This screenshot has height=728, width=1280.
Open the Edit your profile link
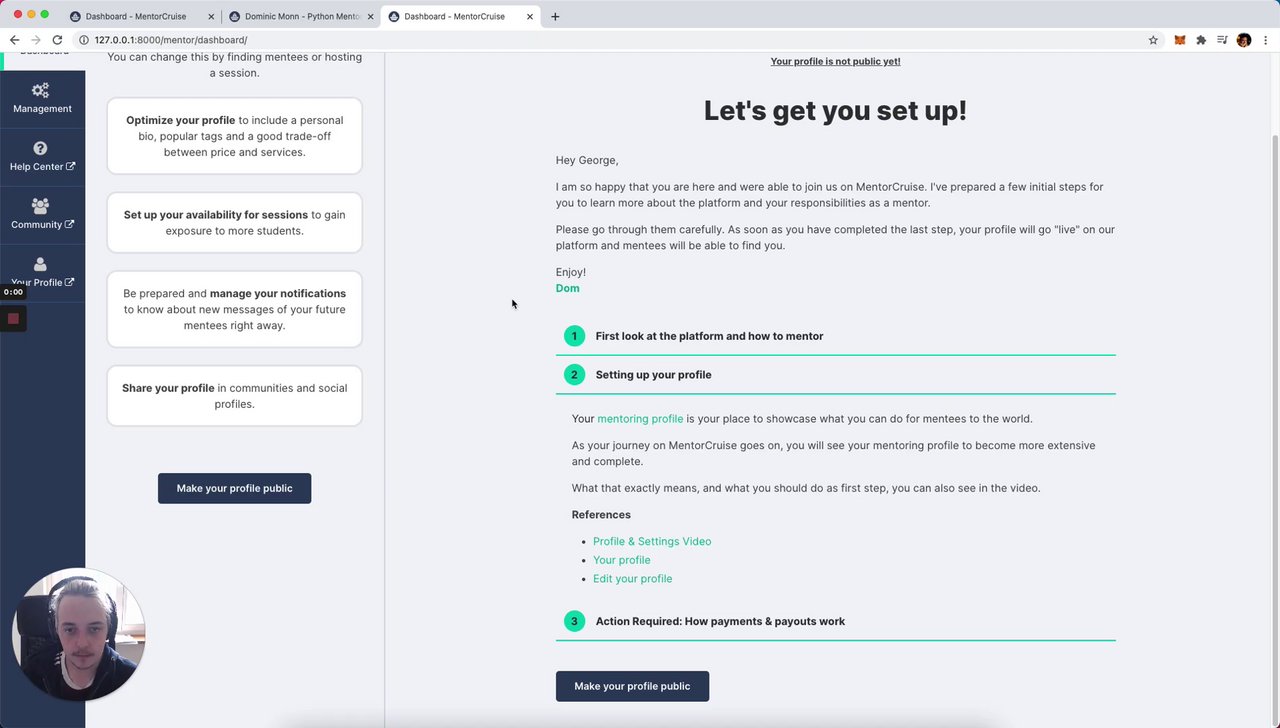tap(632, 579)
